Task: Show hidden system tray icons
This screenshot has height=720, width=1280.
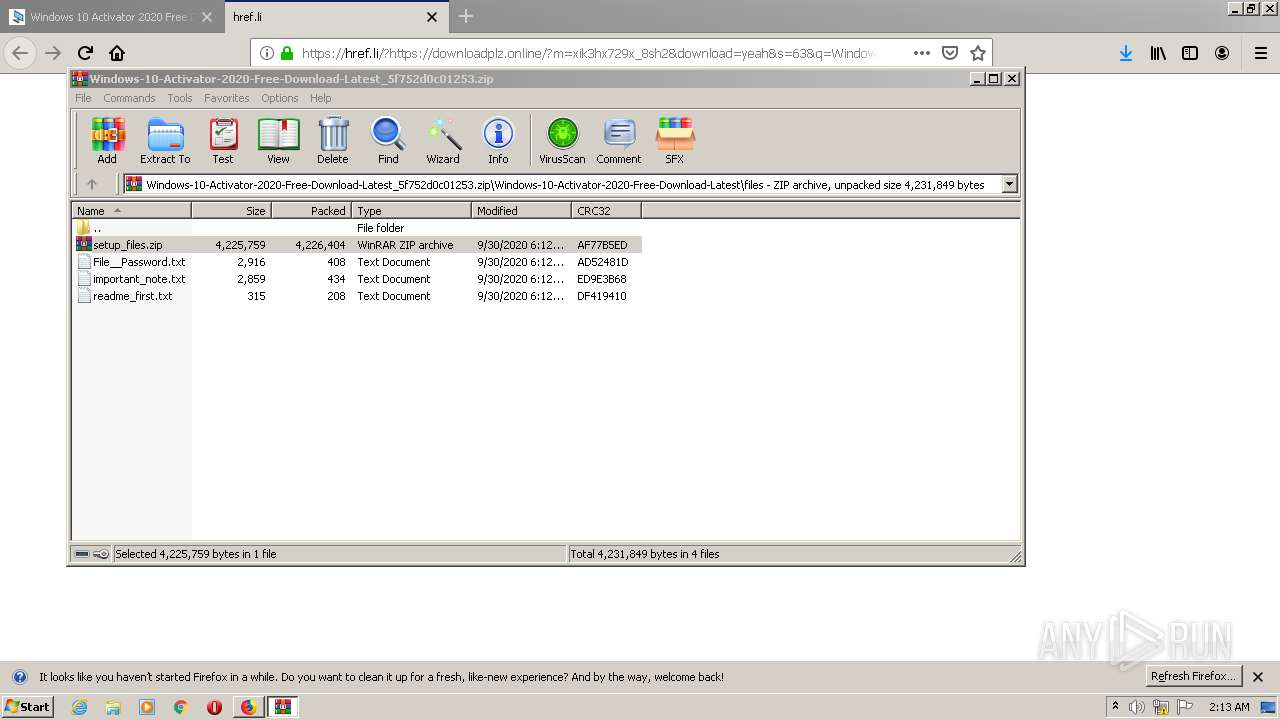Action: 1115,706
